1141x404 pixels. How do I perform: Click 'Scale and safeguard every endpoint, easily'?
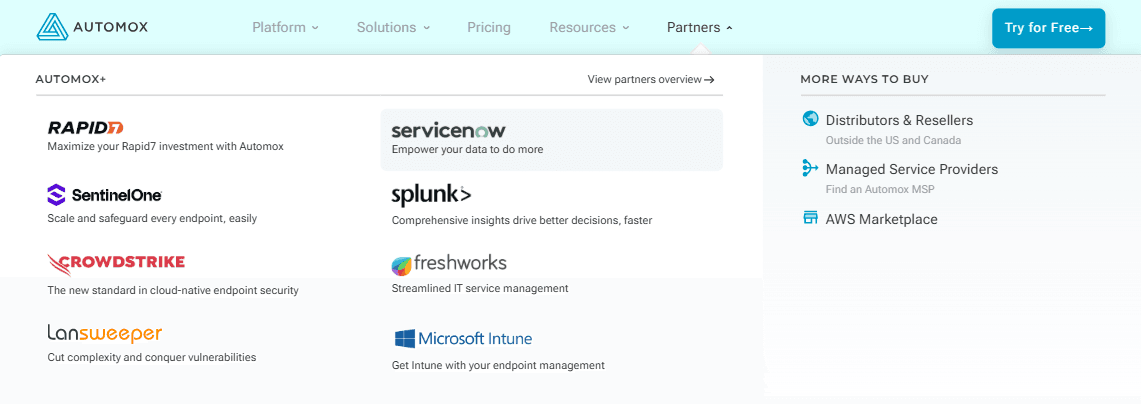pos(152,218)
